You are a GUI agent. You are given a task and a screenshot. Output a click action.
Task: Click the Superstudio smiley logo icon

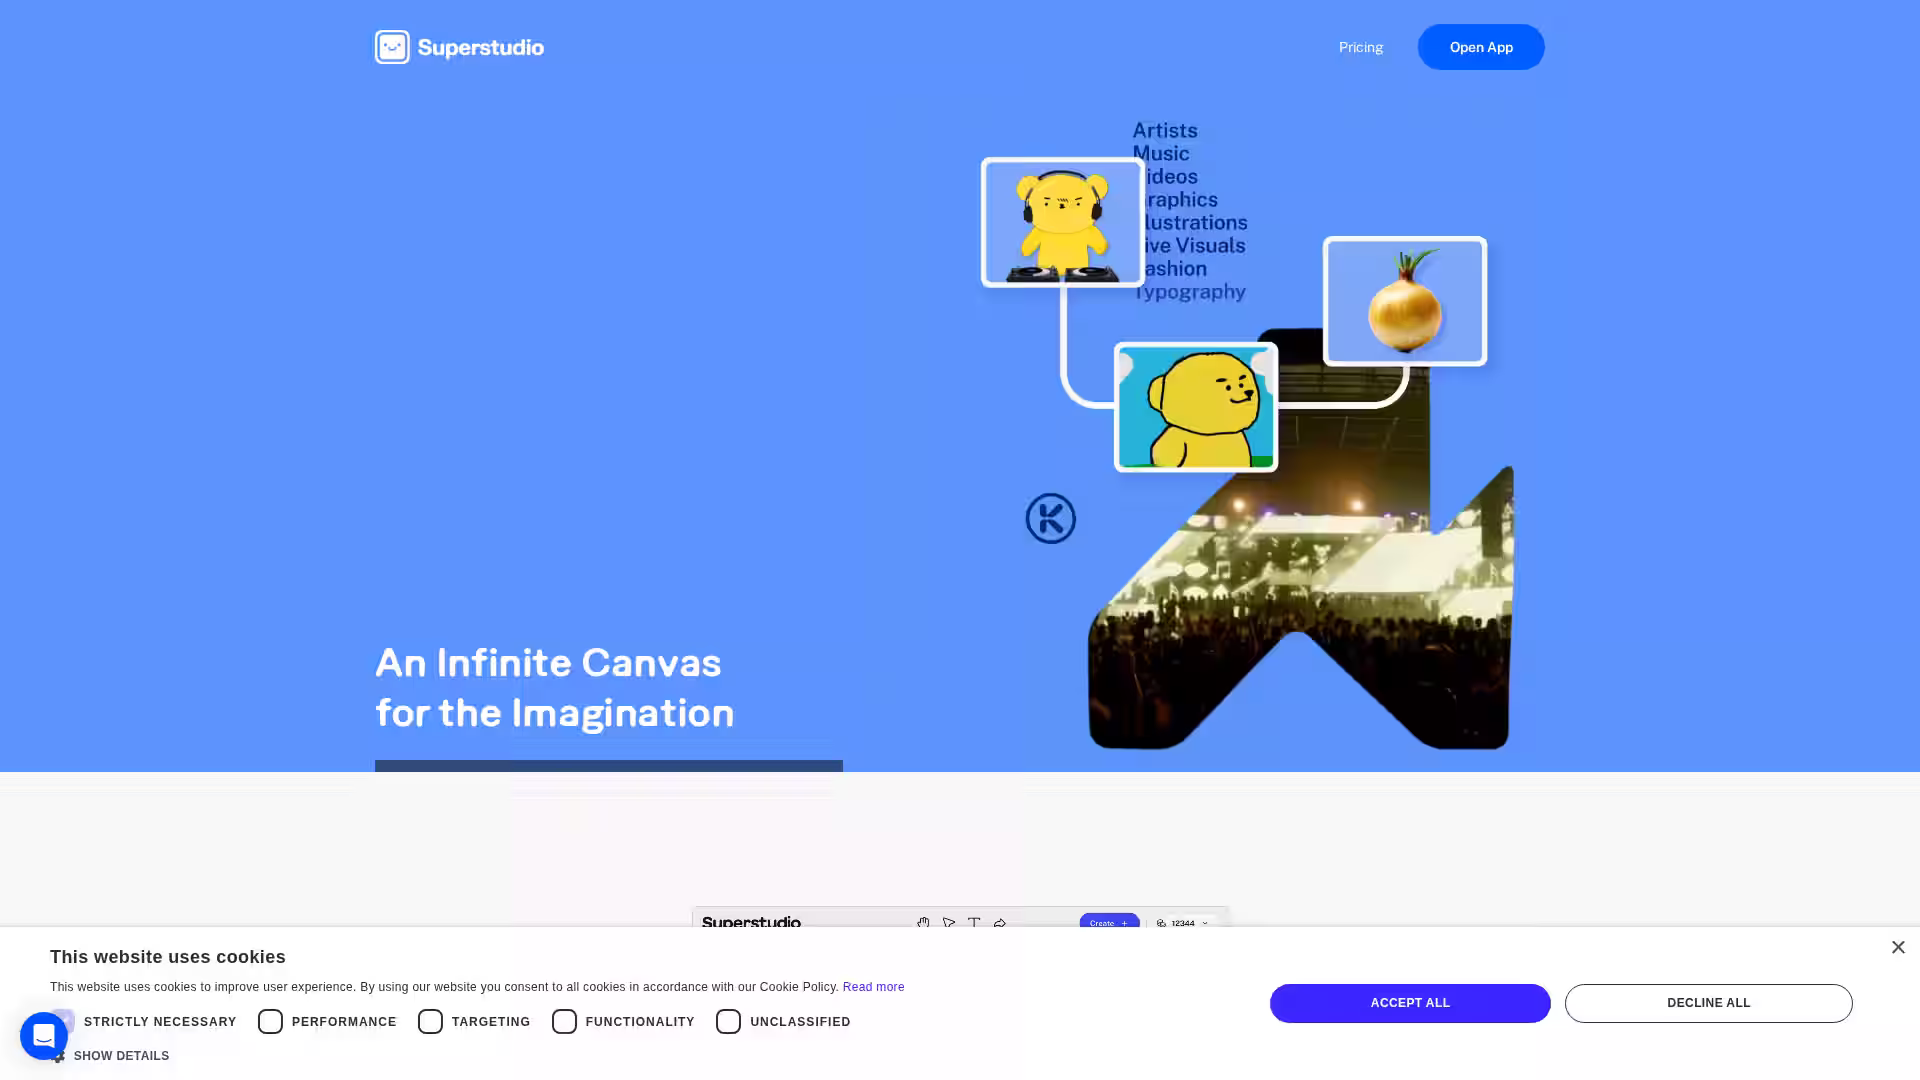point(392,47)
